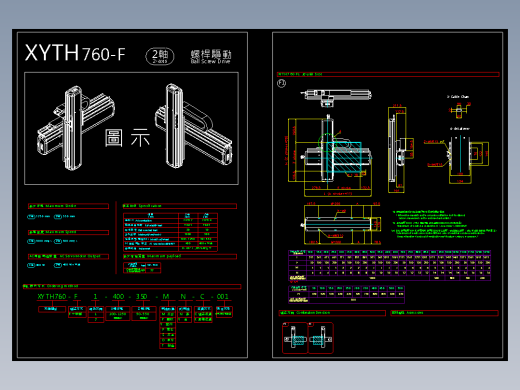The image size is (520, 390).
Task: Click the circled F1 marker on the right sheet
Action: [281, 83]
